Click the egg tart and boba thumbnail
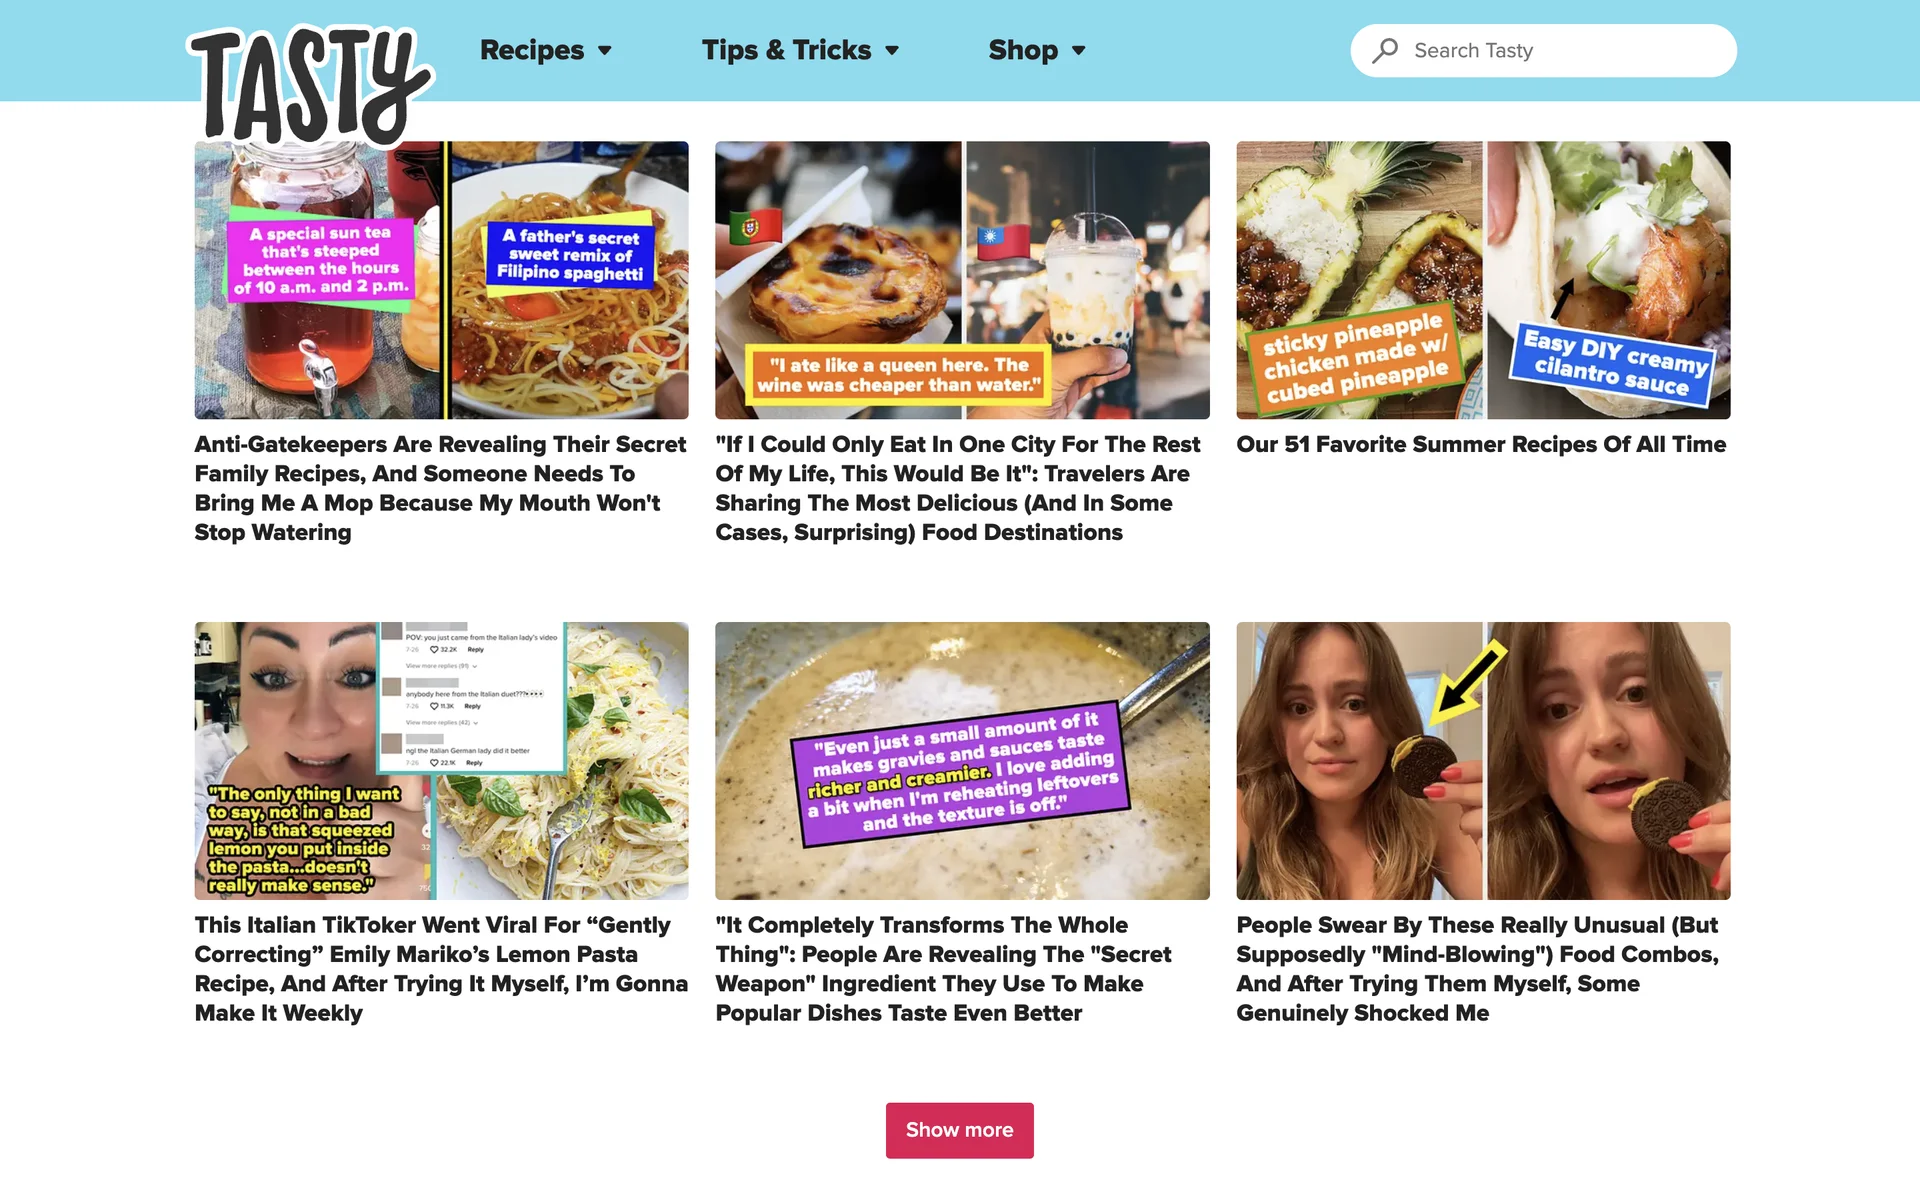 [962, 280]
